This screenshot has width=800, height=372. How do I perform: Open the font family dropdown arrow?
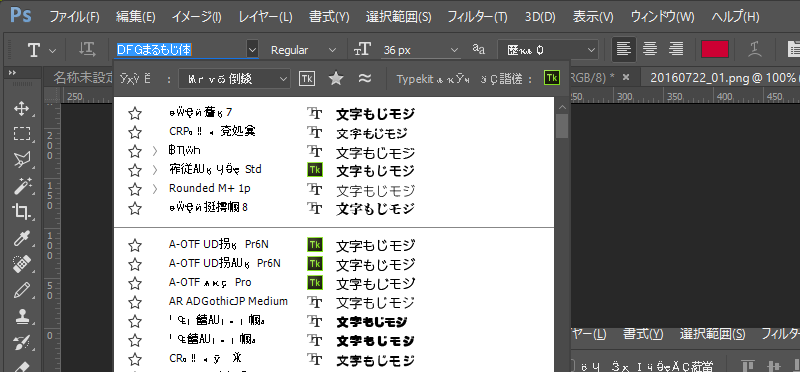(x=253, y=49)
